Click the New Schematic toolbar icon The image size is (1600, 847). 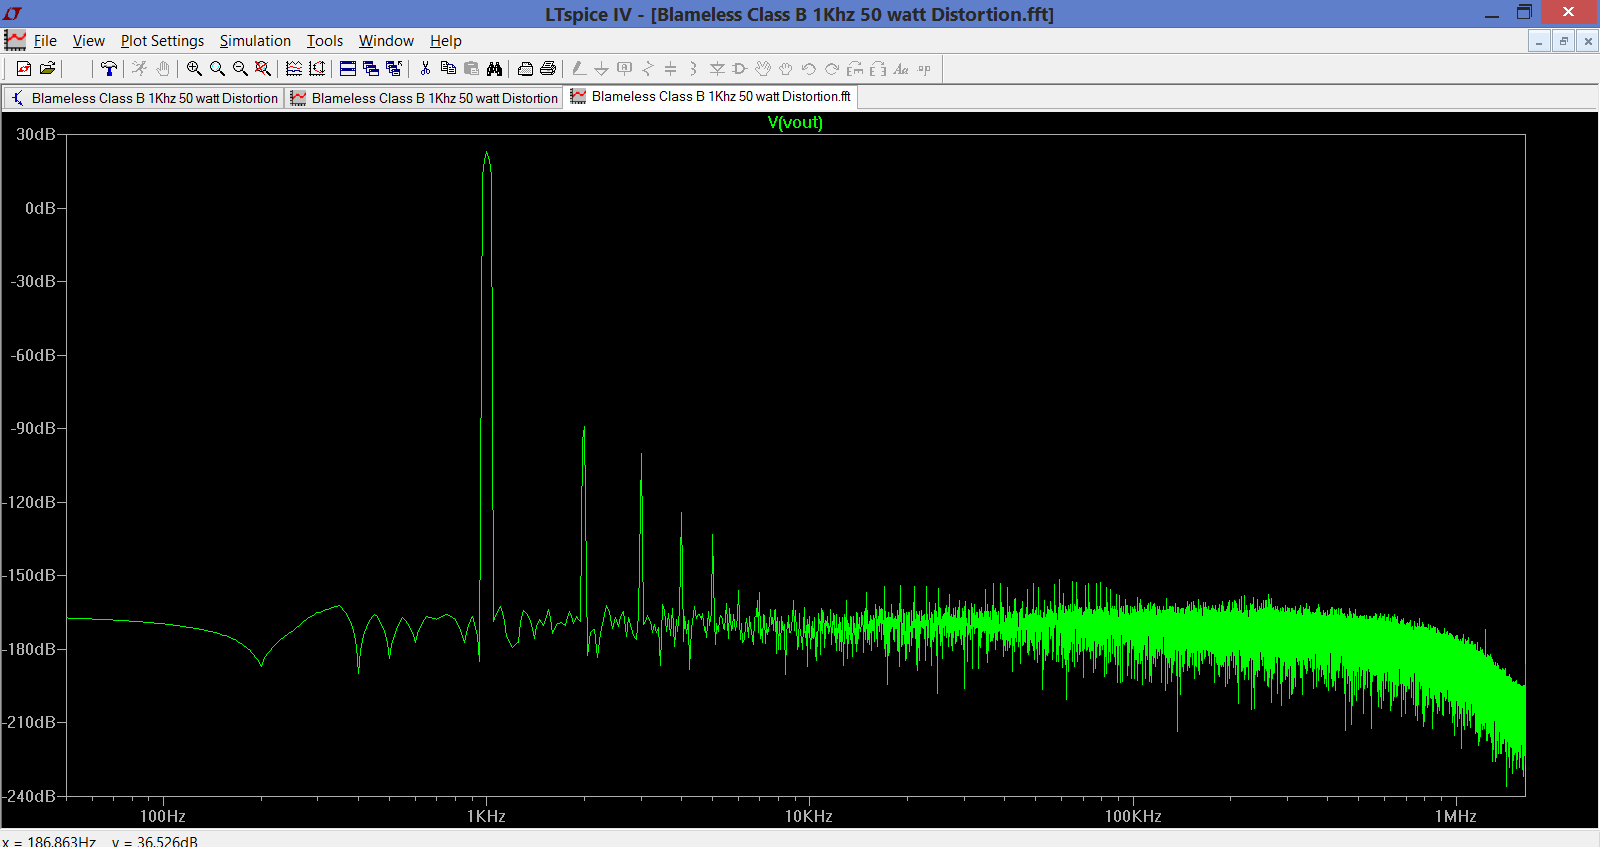(x=24, y=69)
